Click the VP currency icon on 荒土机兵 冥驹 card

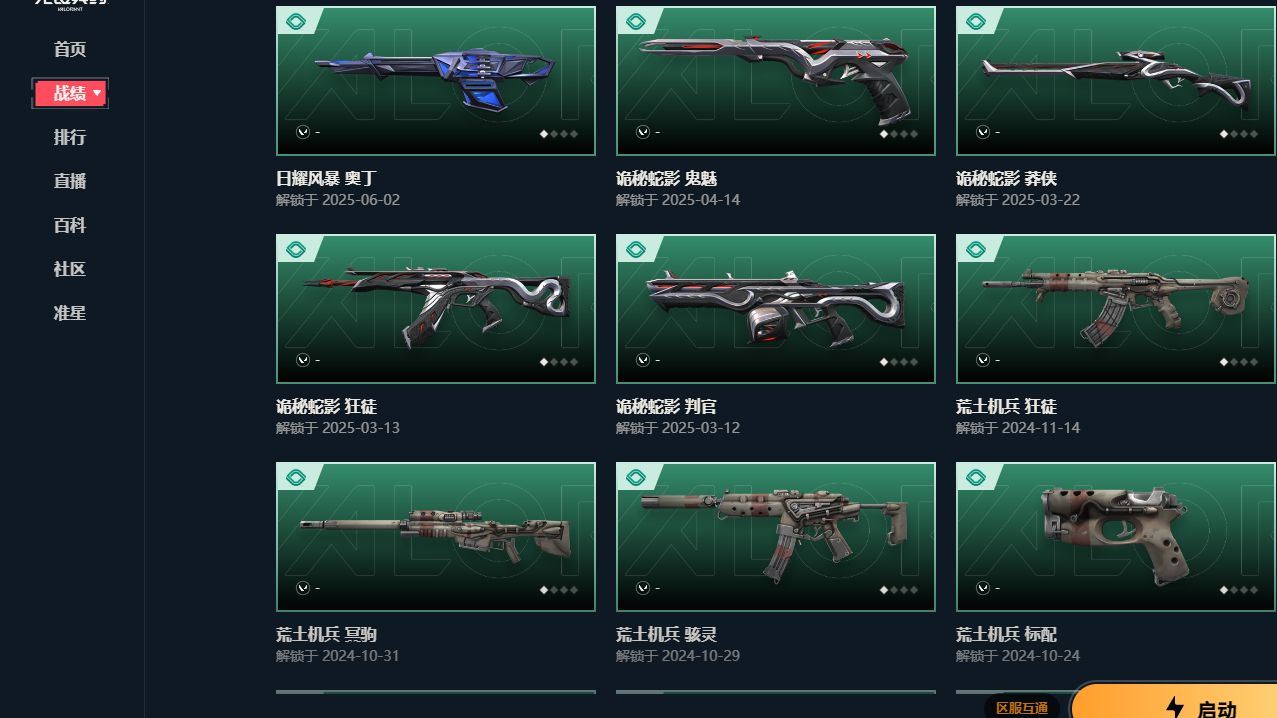(303, 588)
